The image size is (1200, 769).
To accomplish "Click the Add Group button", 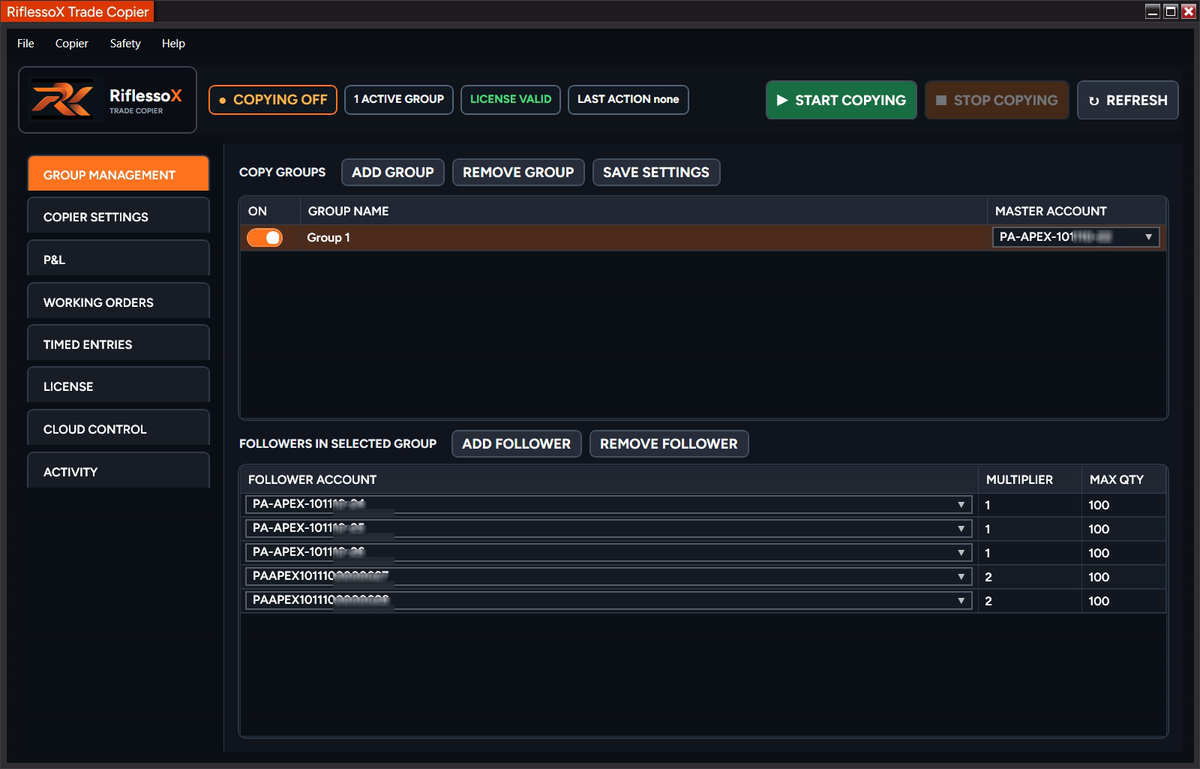I will (393, 172).
